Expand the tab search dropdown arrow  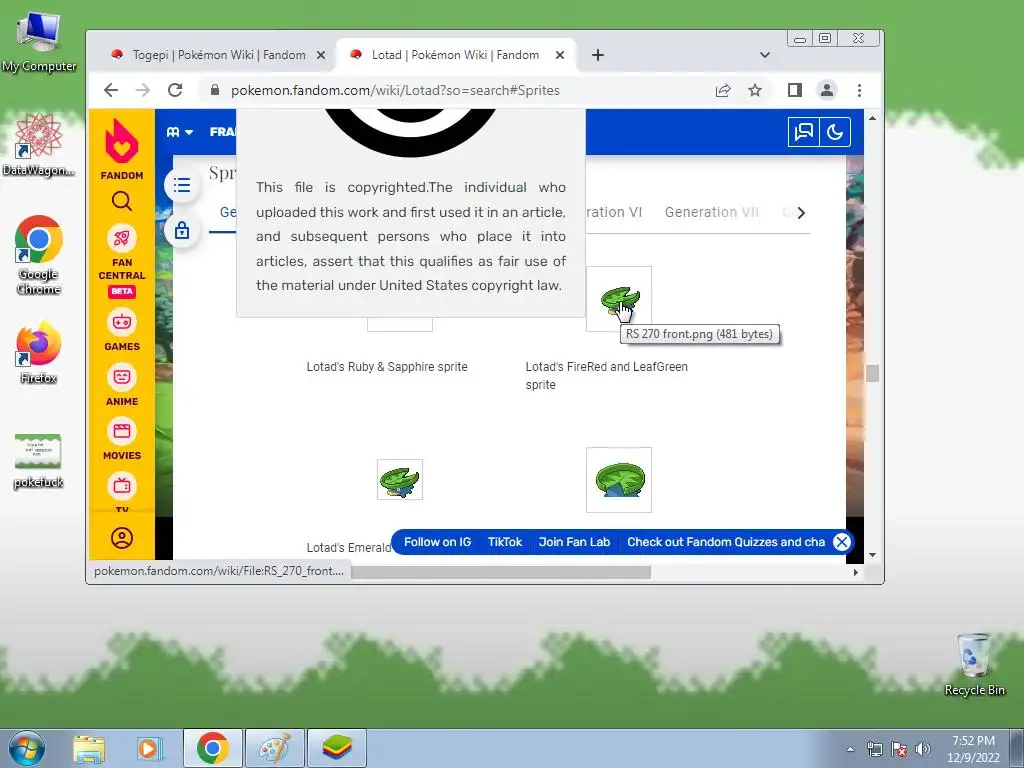pyautogui.click(x=765, y=56)
